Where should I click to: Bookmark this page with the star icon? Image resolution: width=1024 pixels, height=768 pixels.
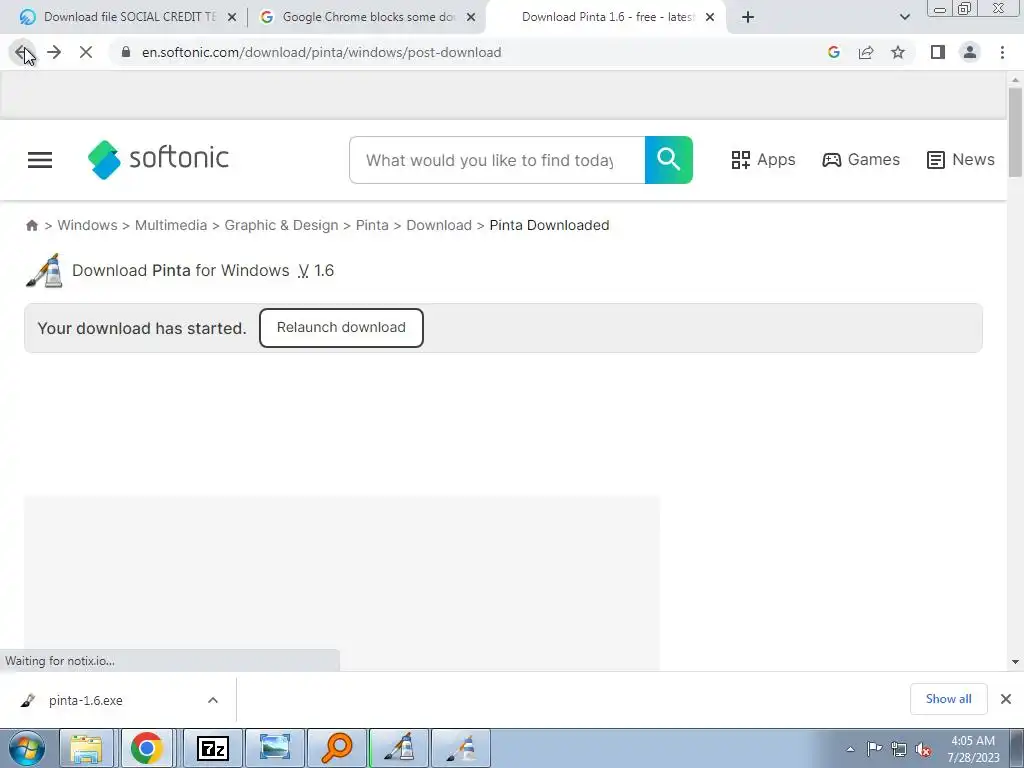898,52
